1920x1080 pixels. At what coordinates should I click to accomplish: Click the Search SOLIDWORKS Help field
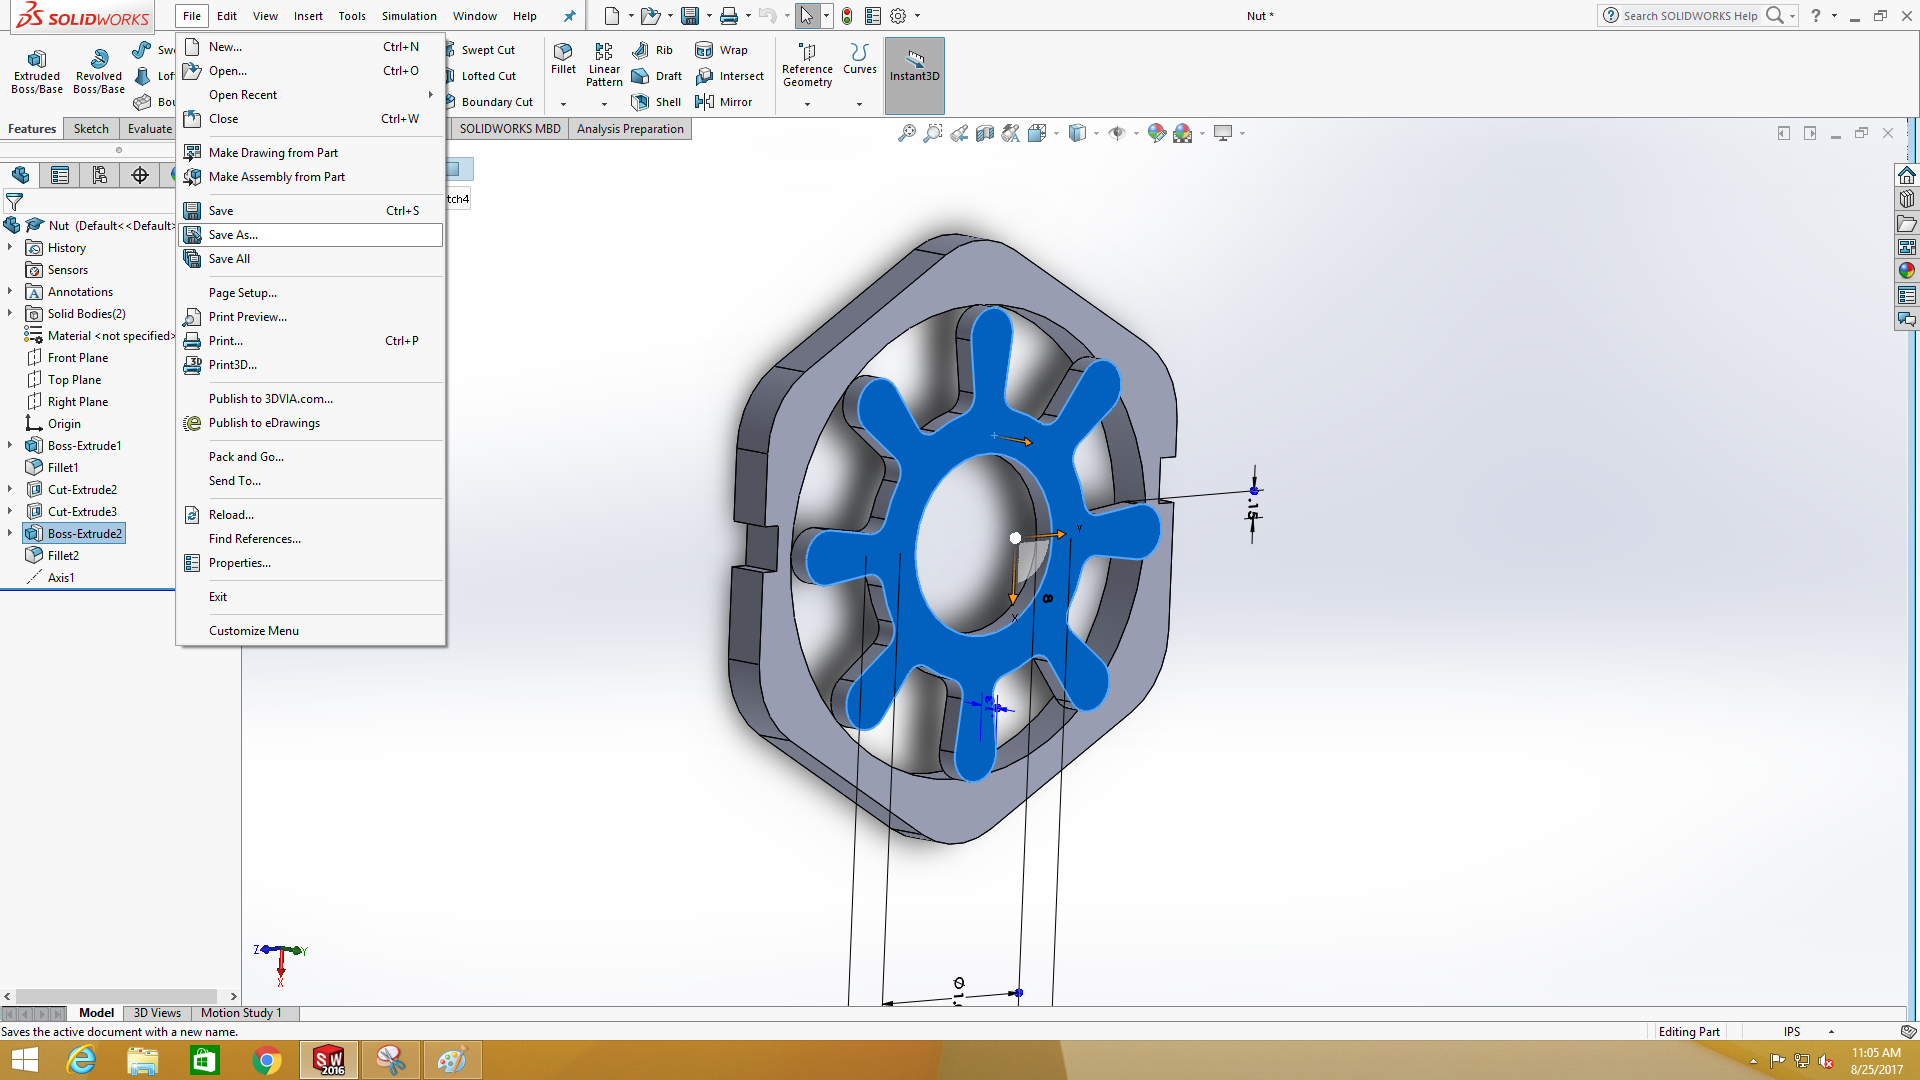[1690, 16]
